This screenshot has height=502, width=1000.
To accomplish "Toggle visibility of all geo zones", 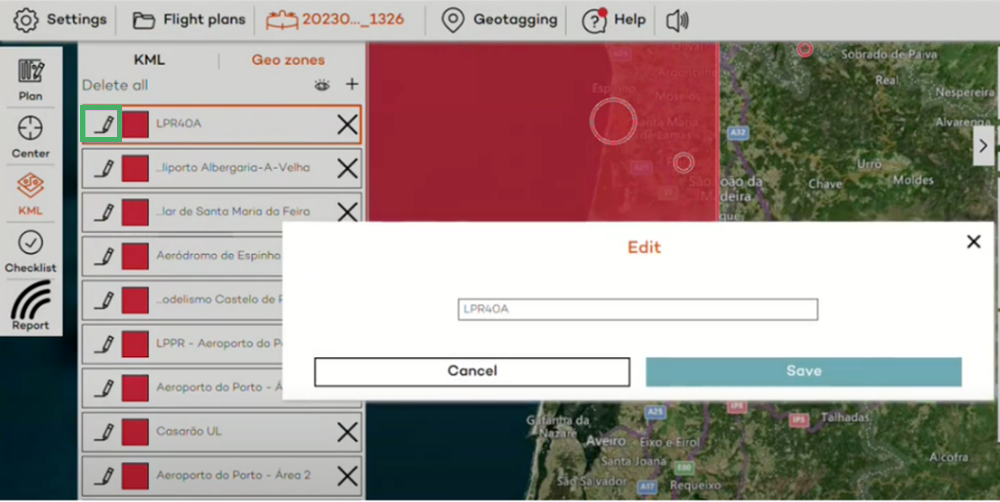I will point(322,86).
